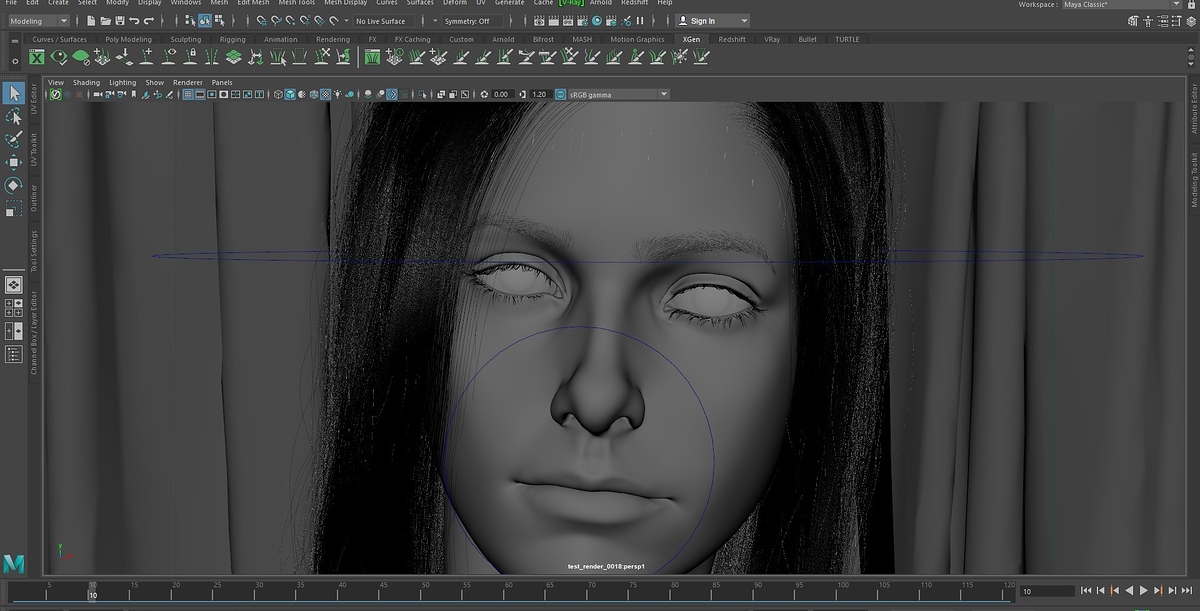Screen dimensions: 1200x611
Task: Go to start of playback range
Action: 1086,591
